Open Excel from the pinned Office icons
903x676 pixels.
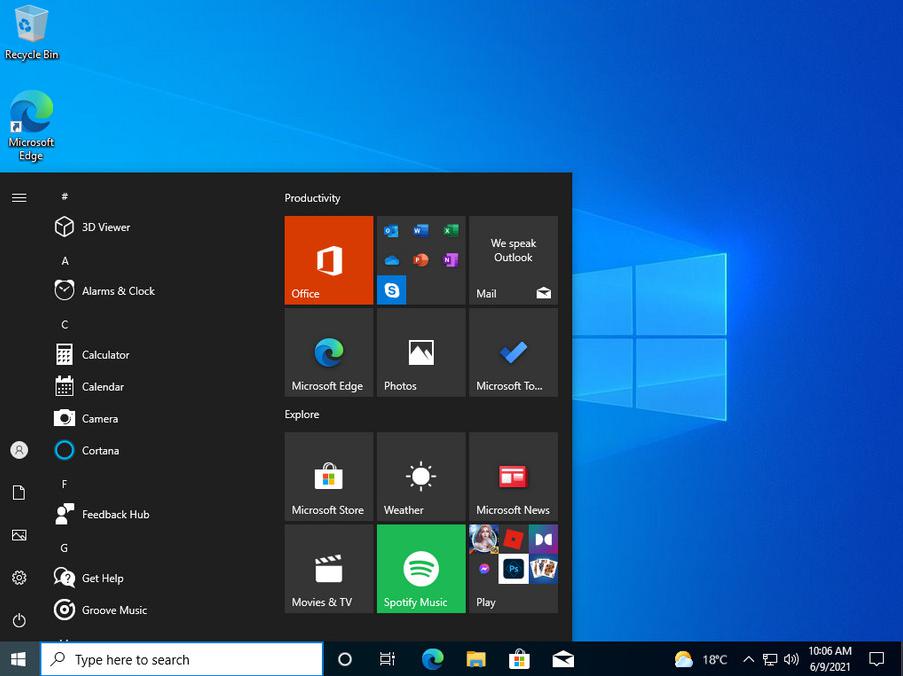point(448,232)
